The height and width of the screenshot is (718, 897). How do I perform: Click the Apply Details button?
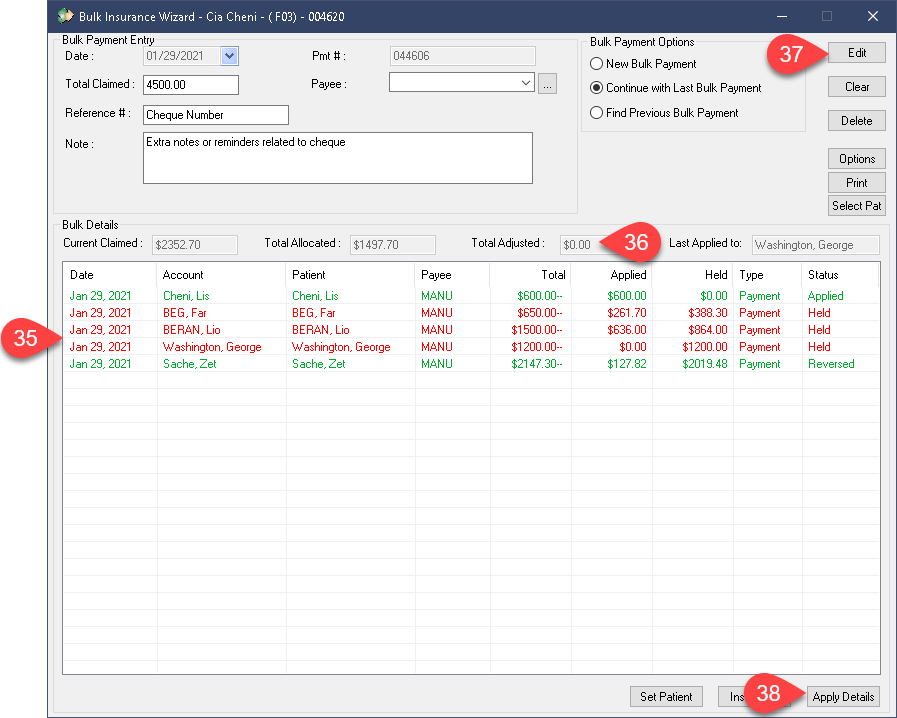[843, 696]
